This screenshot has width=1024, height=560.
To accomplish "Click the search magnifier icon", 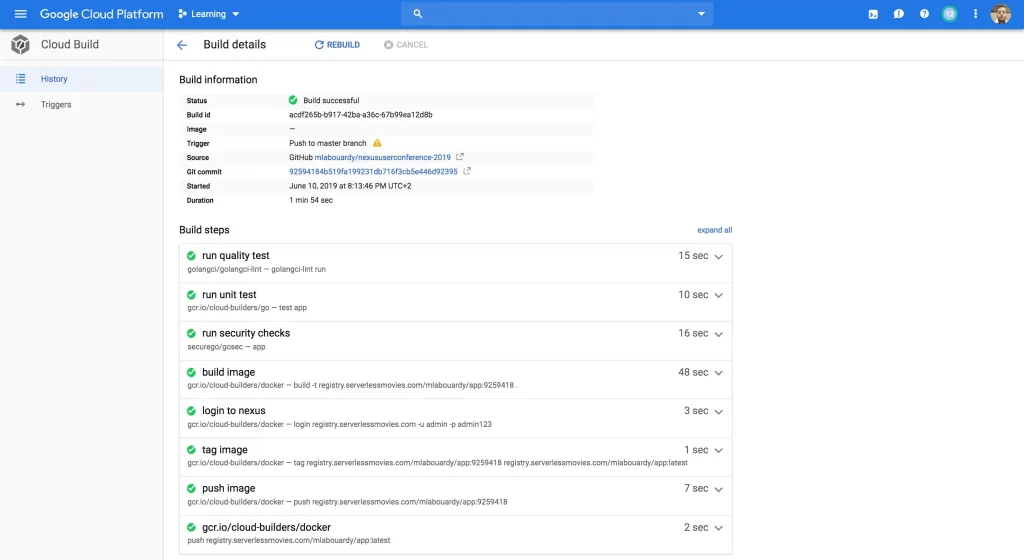I will click(418, 14).
